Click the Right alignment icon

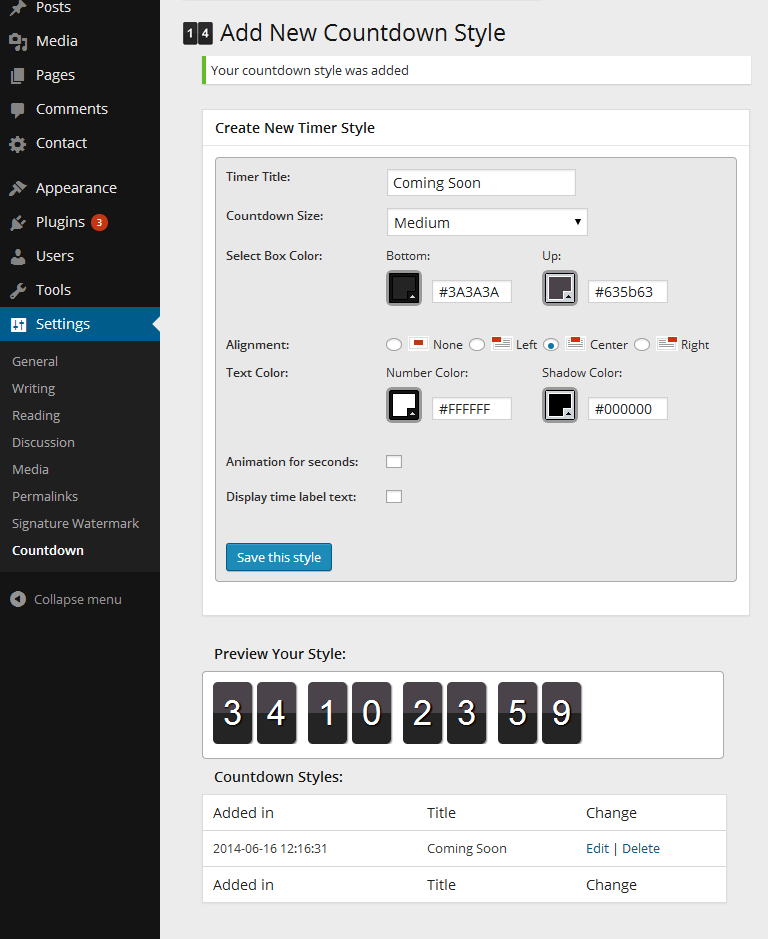click(667, 344)
